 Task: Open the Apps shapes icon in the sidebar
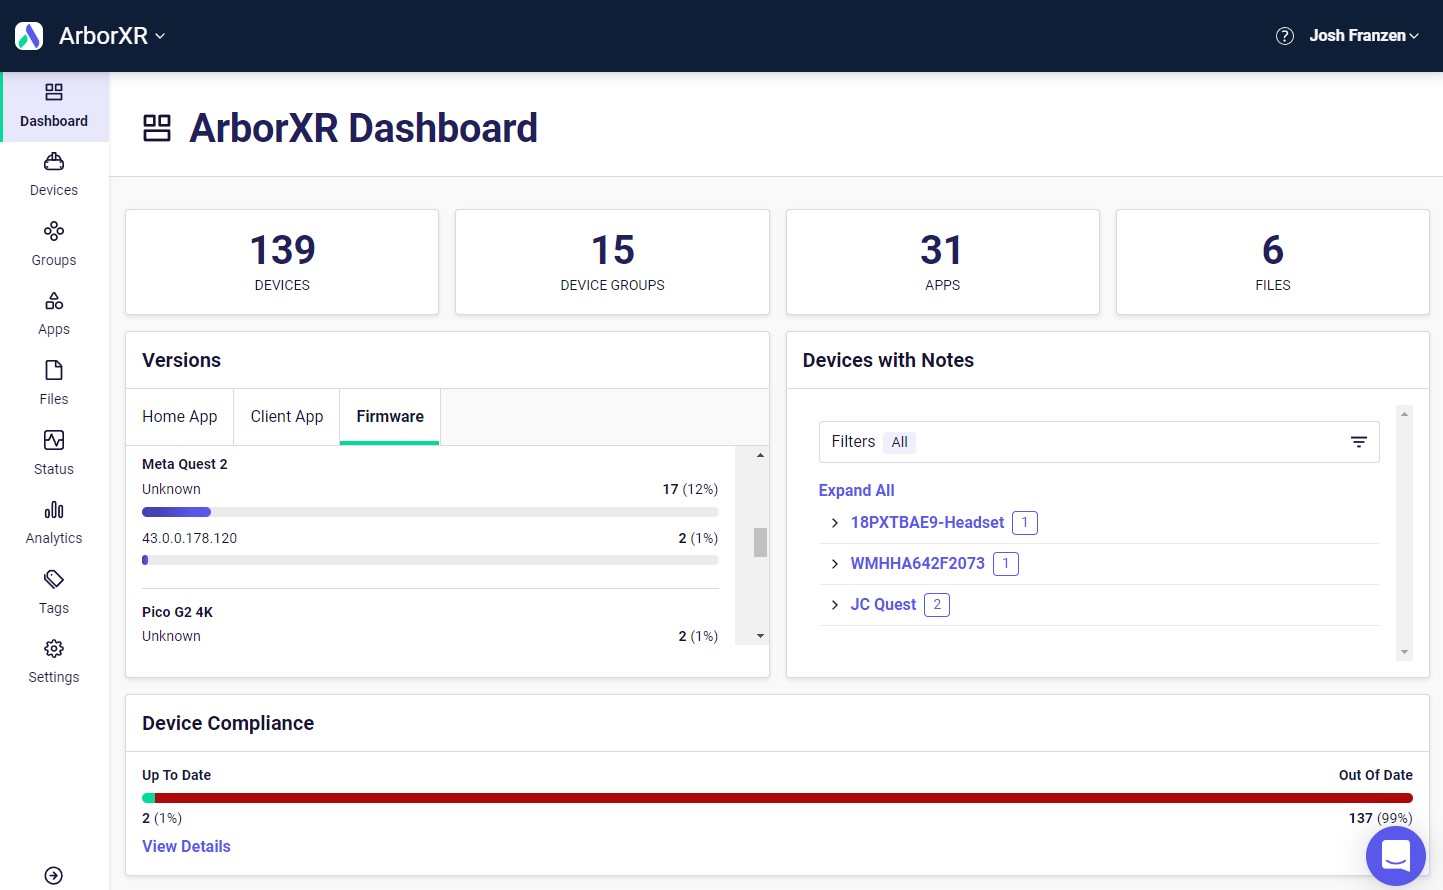tap(54, 301)
